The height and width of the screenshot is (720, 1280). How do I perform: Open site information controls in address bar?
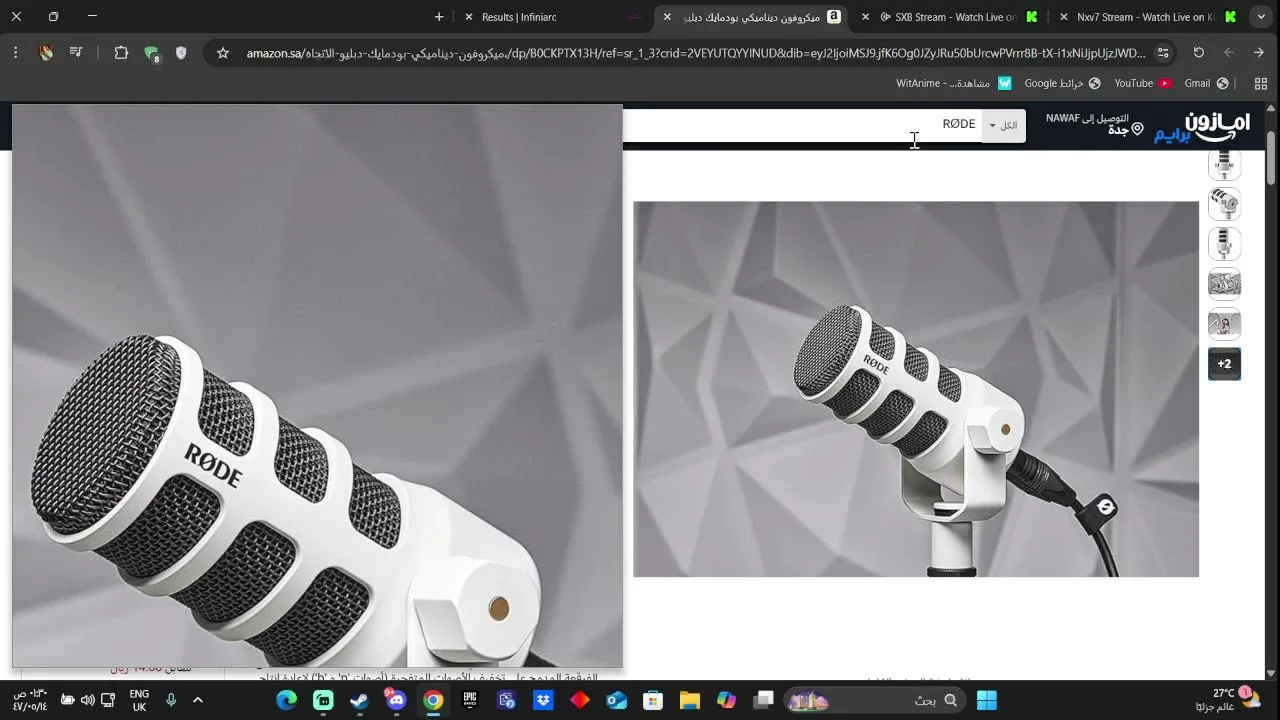pos(1162,53)
